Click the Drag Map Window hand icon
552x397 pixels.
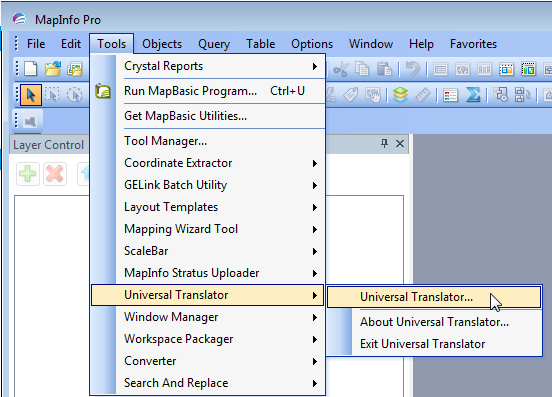373,95
